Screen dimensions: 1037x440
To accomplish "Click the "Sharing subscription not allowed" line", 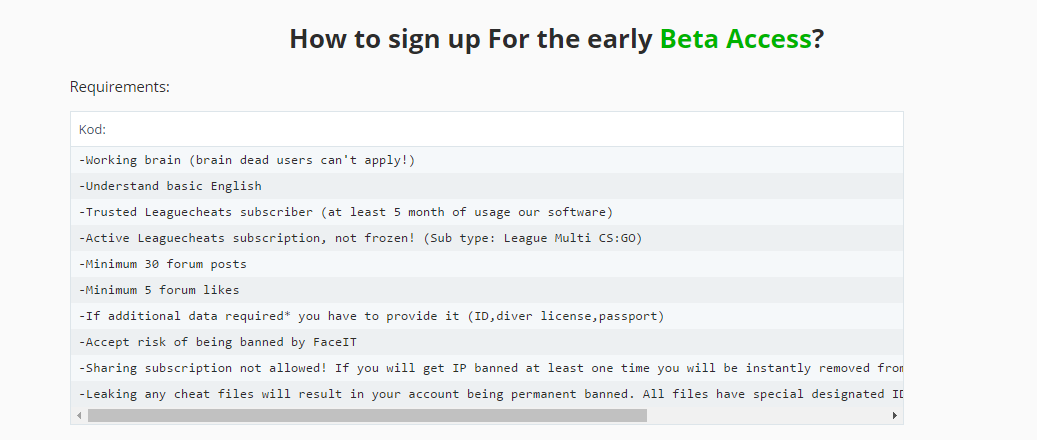I will 487,368.
